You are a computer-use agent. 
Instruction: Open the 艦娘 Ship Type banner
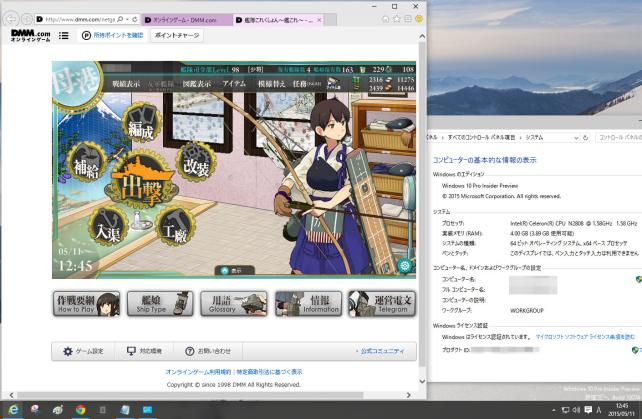160,304
